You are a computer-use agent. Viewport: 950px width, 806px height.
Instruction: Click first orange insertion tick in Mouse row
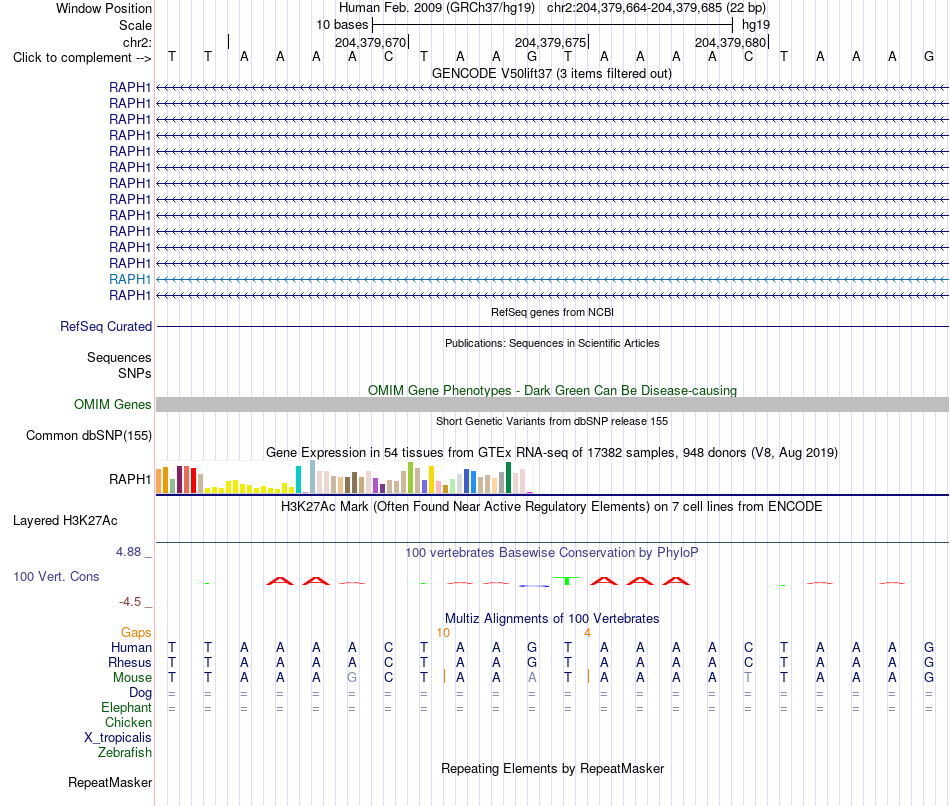click(x=444, y=676)
